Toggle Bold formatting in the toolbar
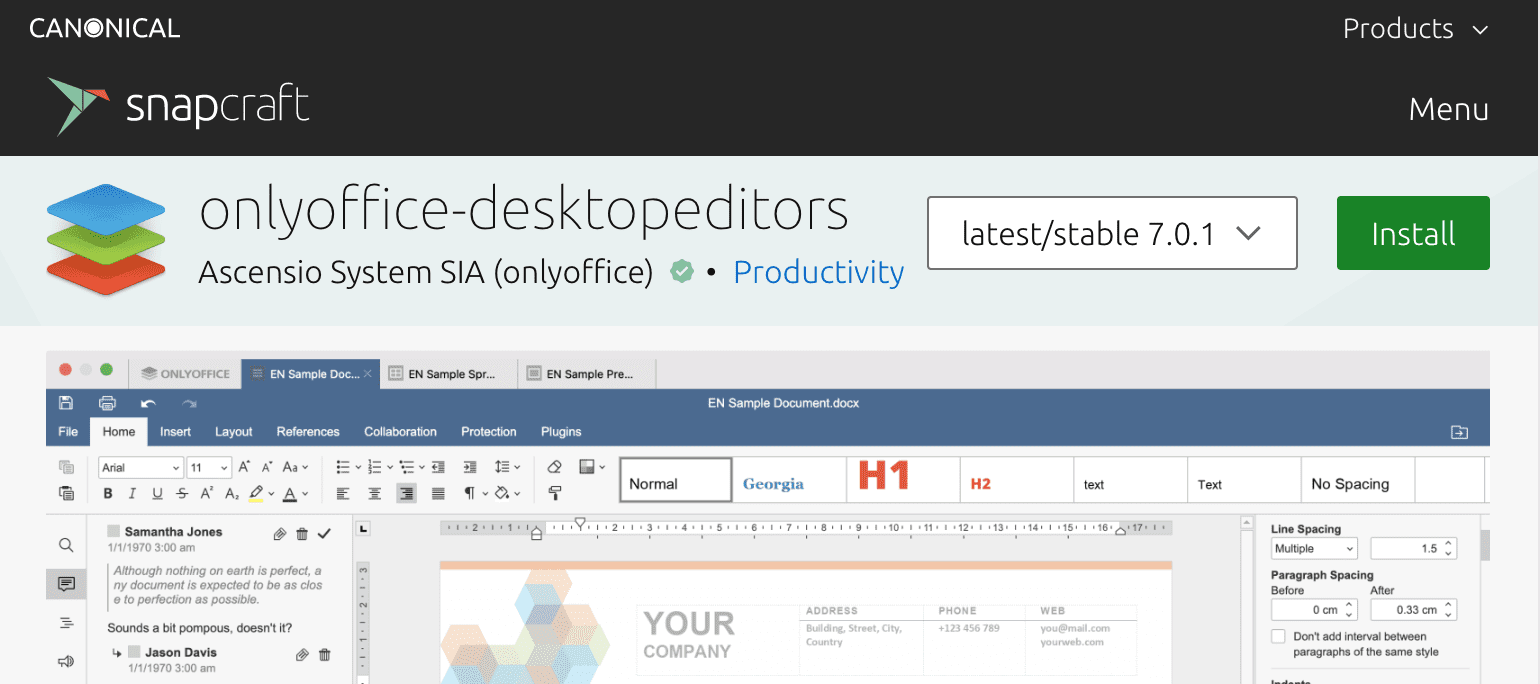 [108, 493]
